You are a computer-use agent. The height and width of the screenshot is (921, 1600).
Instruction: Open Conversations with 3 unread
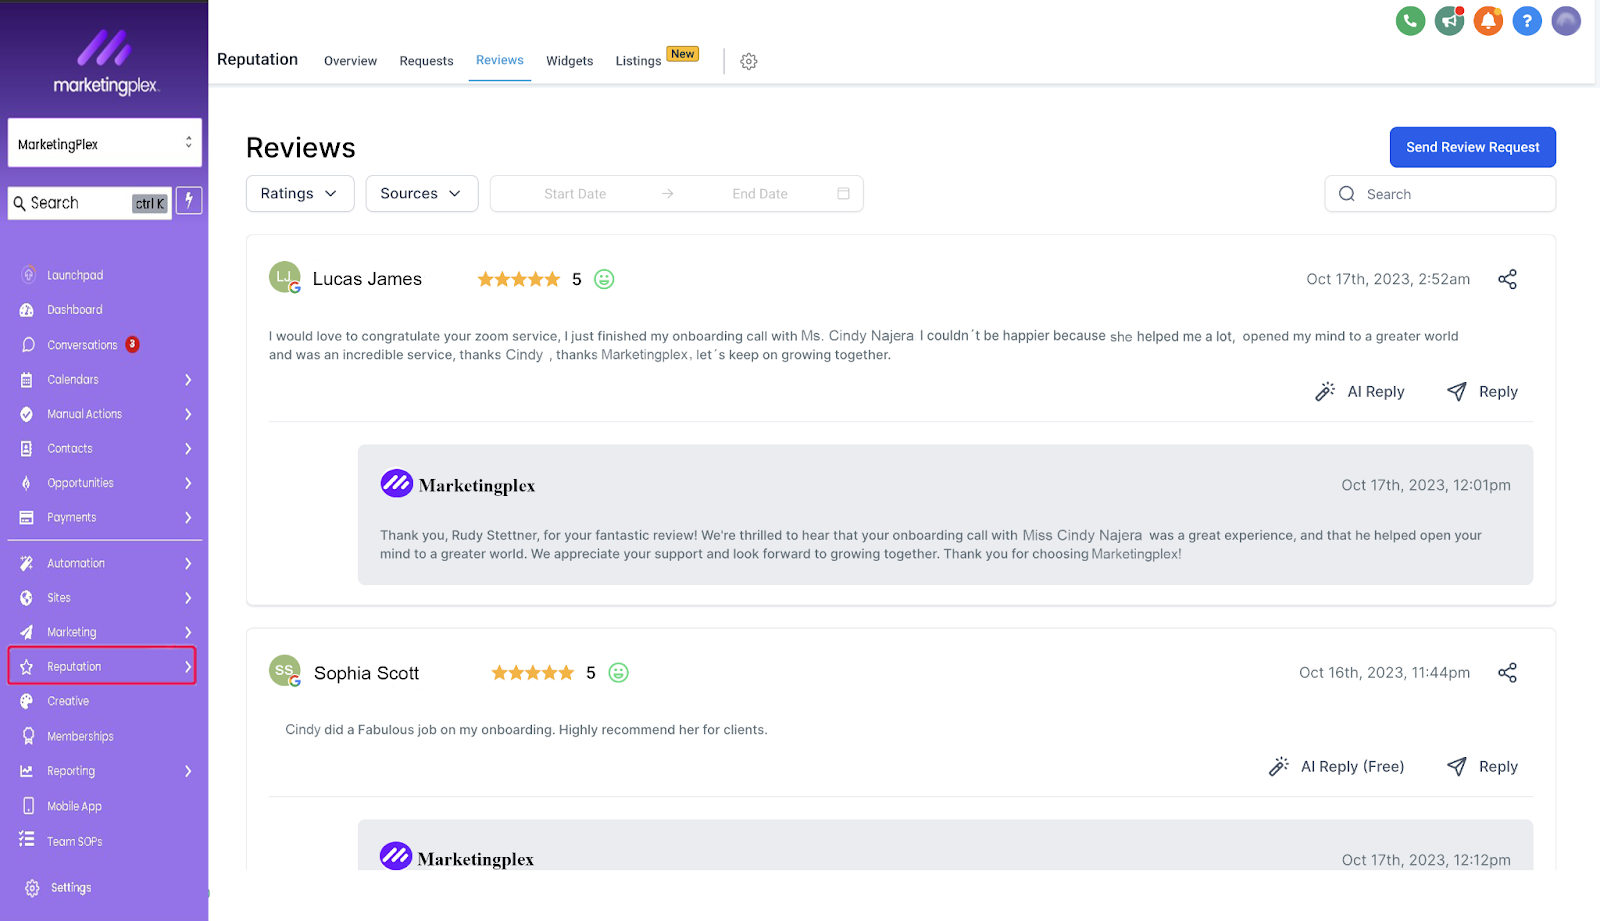click(82, 345)
